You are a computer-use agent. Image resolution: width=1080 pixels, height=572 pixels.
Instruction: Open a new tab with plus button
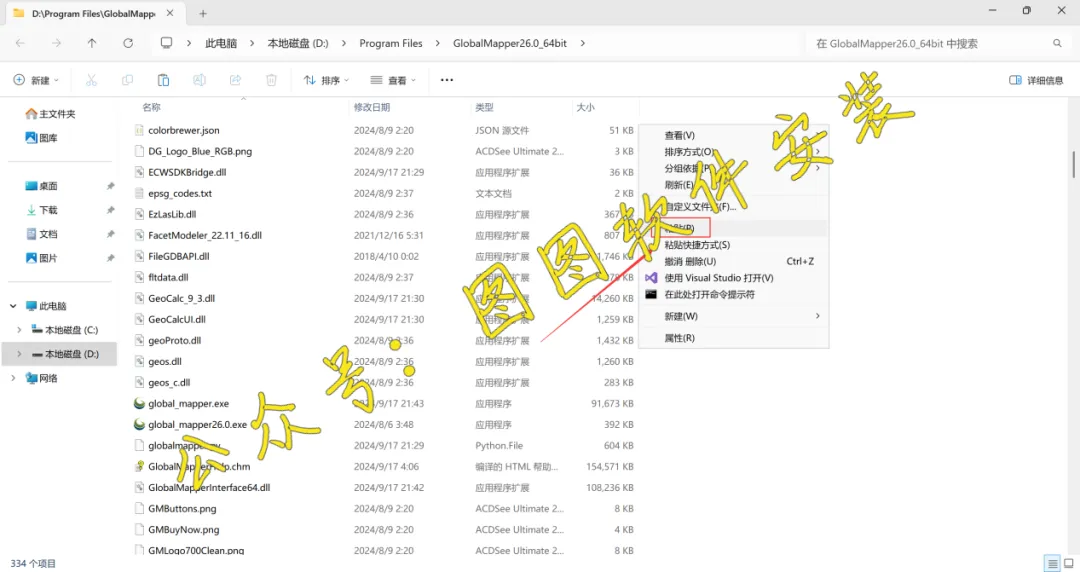click(x=202, y=13)
